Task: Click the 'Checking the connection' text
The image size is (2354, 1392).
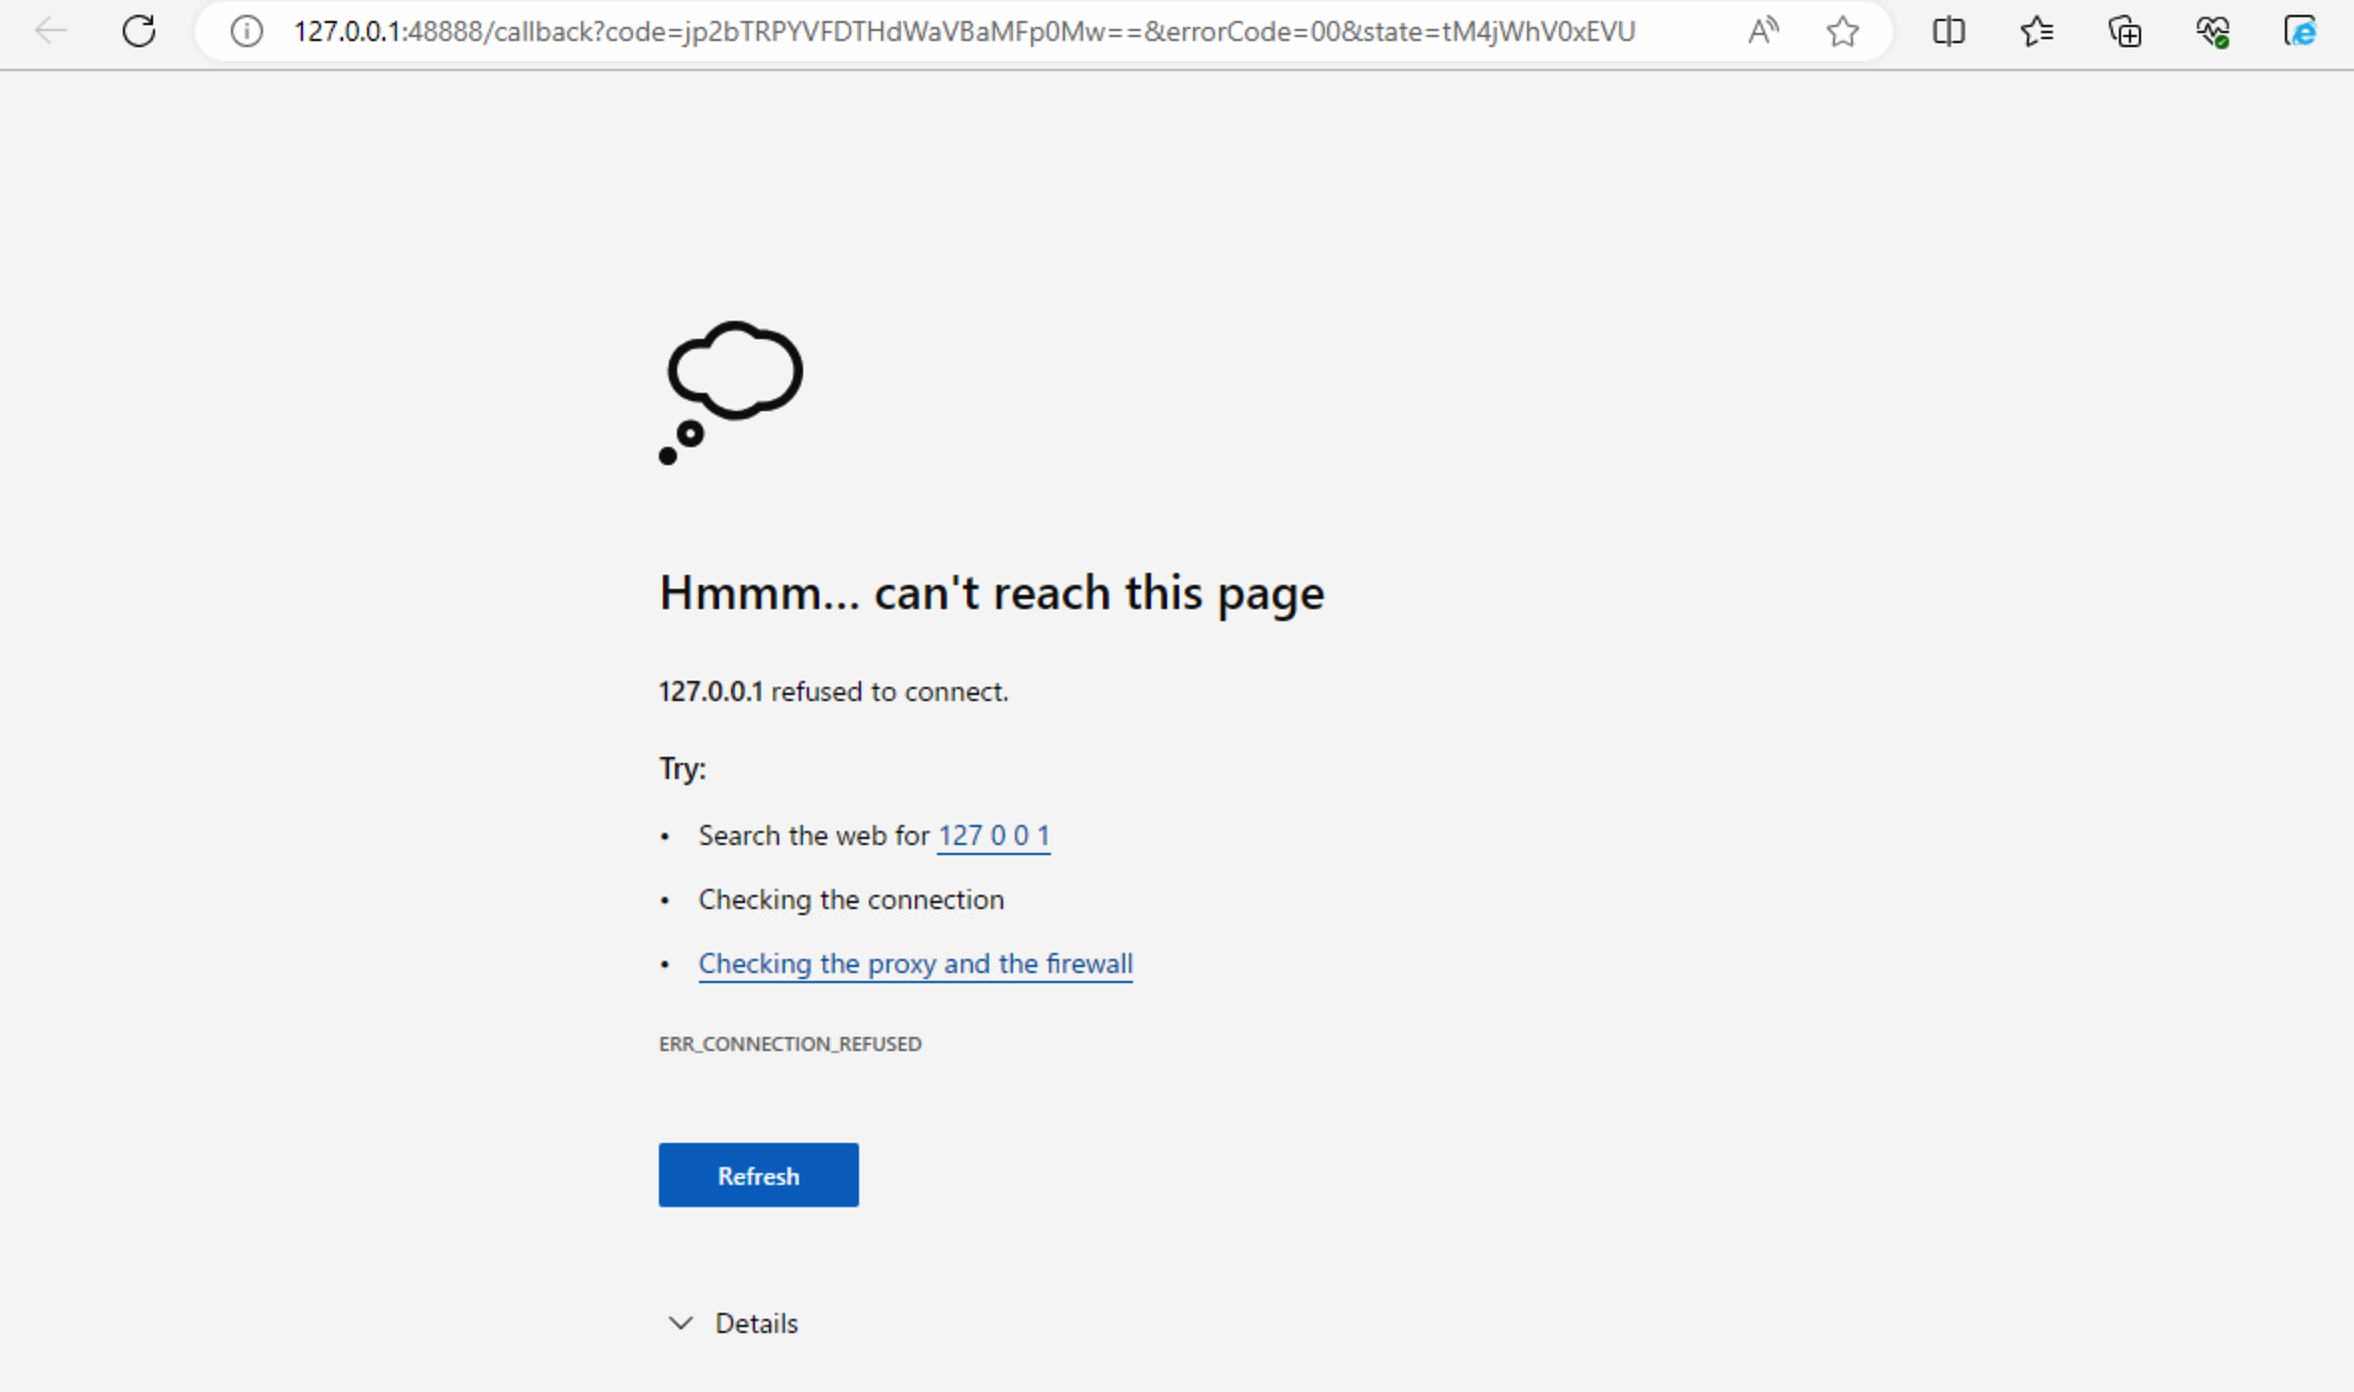Action: point(851,899)
